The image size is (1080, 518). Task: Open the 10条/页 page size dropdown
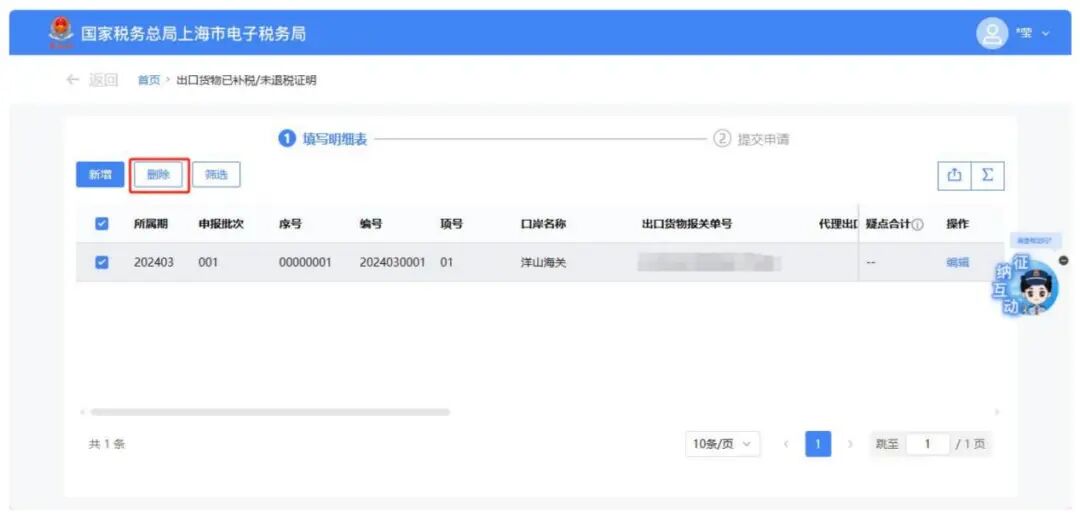[x=723, y=444]
